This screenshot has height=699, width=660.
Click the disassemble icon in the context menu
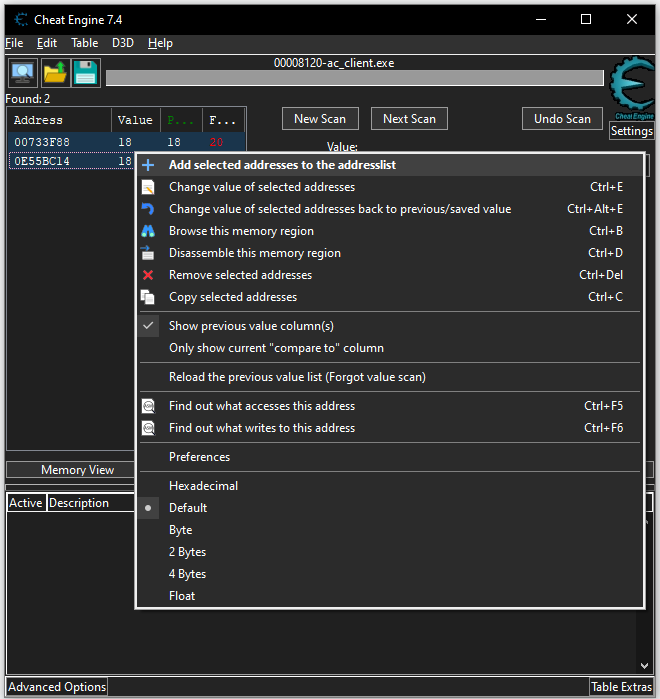click(148, 253)
